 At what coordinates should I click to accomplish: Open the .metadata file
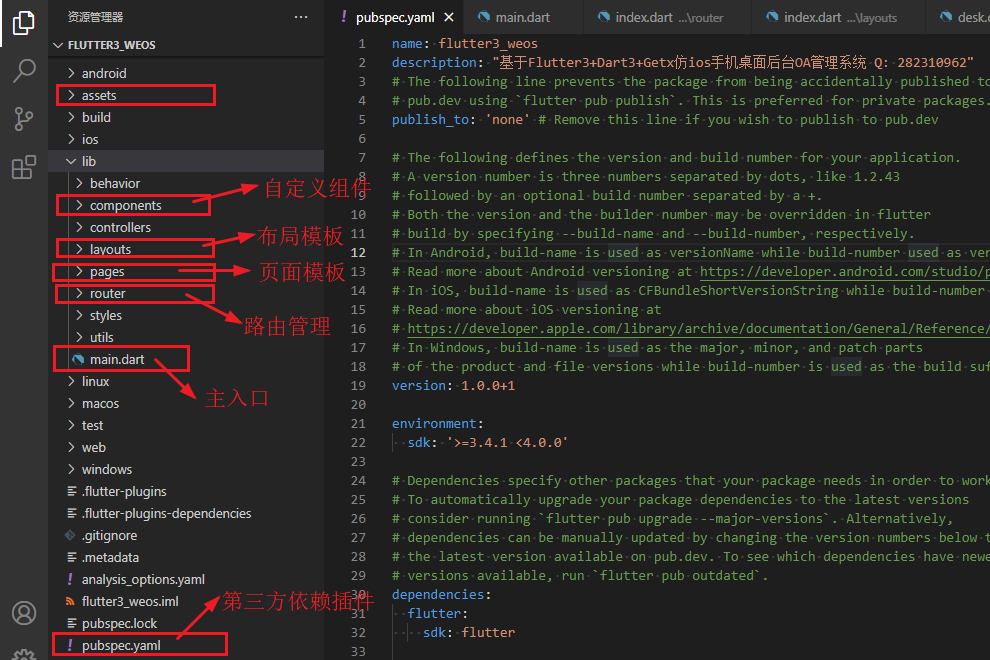tap(187, 558)
